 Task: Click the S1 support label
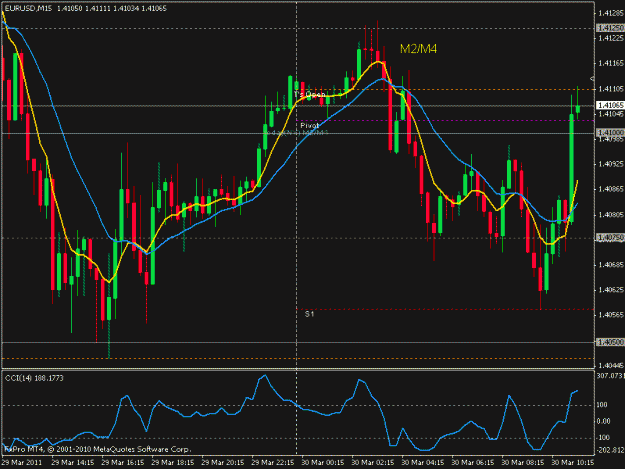[309, 314]
